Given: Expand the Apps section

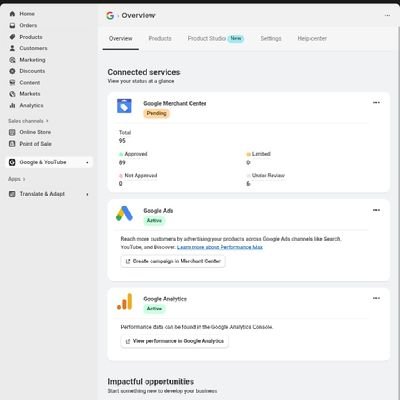Looking at the screenshot, I should pyautogui.click(x=17, y=179).
